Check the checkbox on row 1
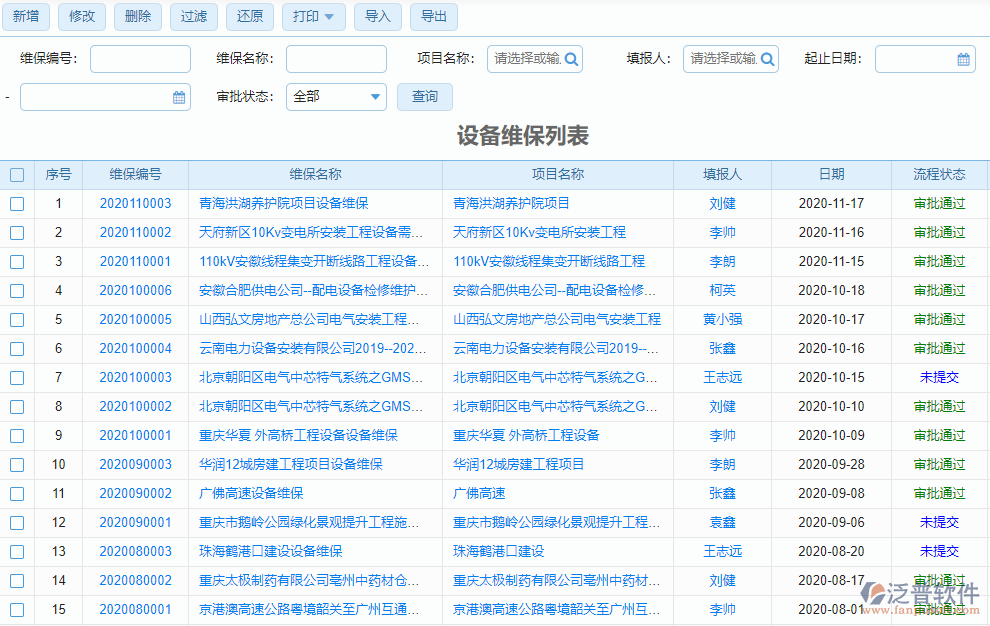This screenshot has height=626, width=990. pyautogui.click(x=17, y=203)
